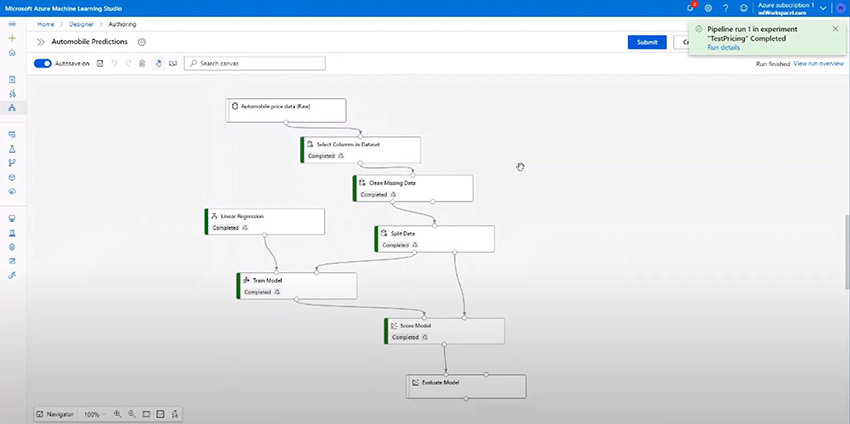Click in the Search canvas field
Image resolution: width=850 pixels, height=424 pixels.
[255, 63]
